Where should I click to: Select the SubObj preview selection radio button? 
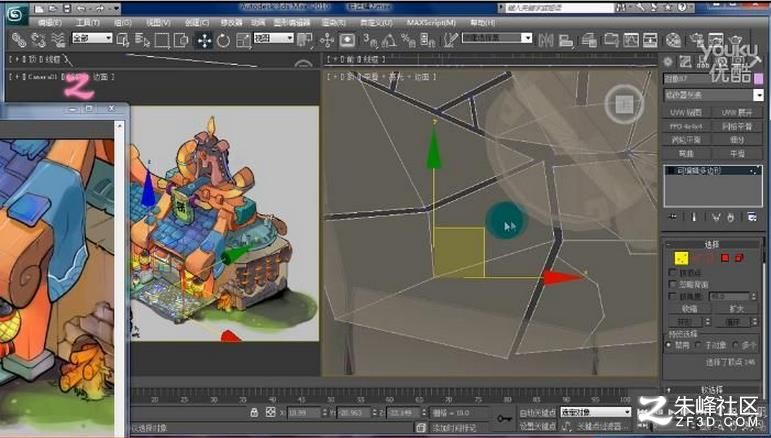pyautogui.click(x=699, y=346)
